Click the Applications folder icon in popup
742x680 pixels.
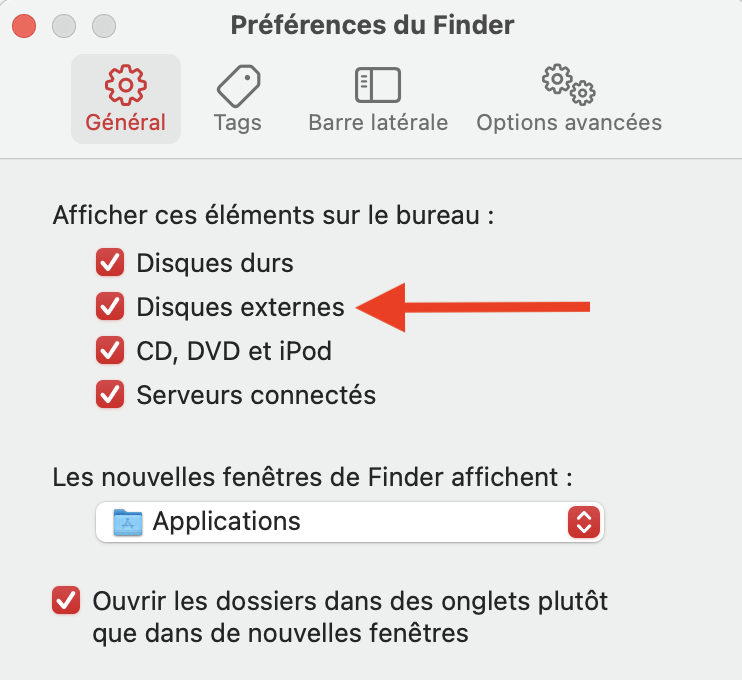128,521
